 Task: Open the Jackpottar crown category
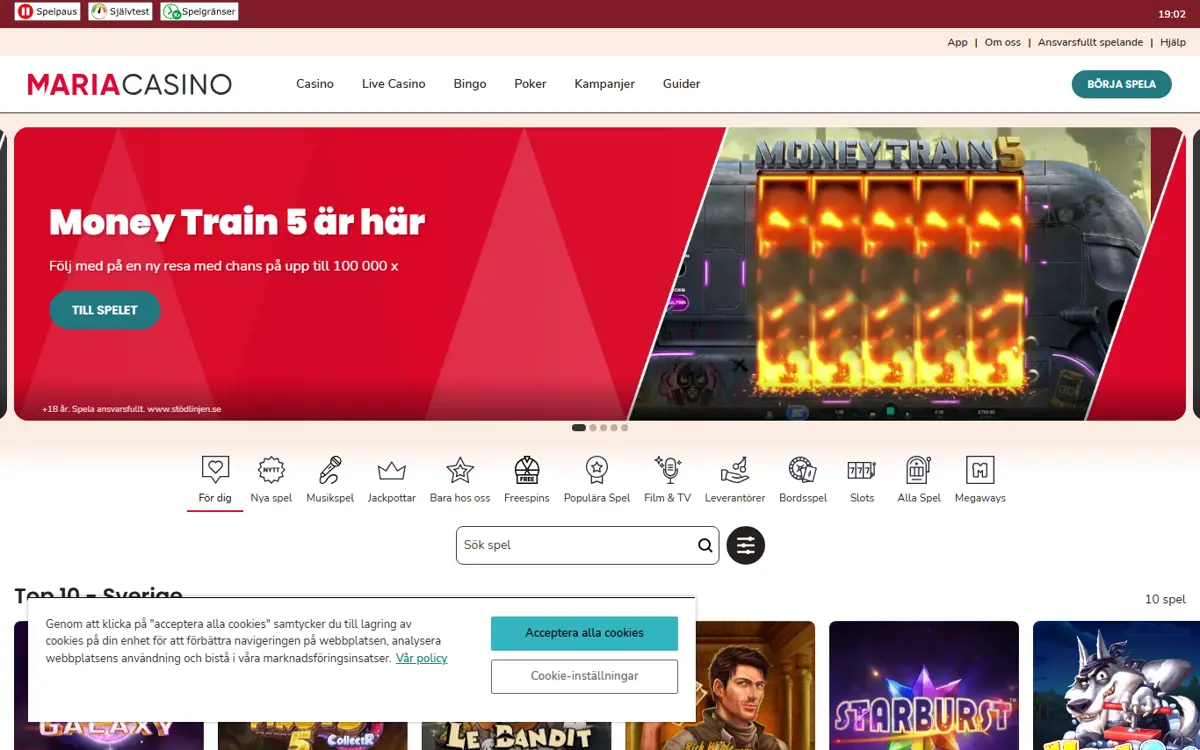pyautogui.click(x=391, y=480)
